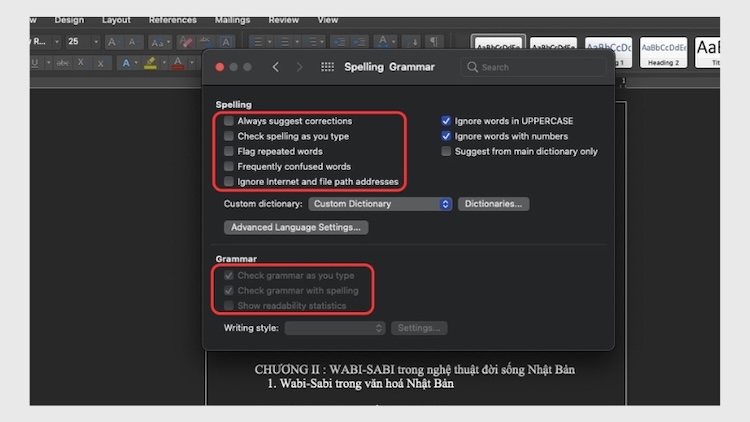Click the increase font size icon

point(112,42)
